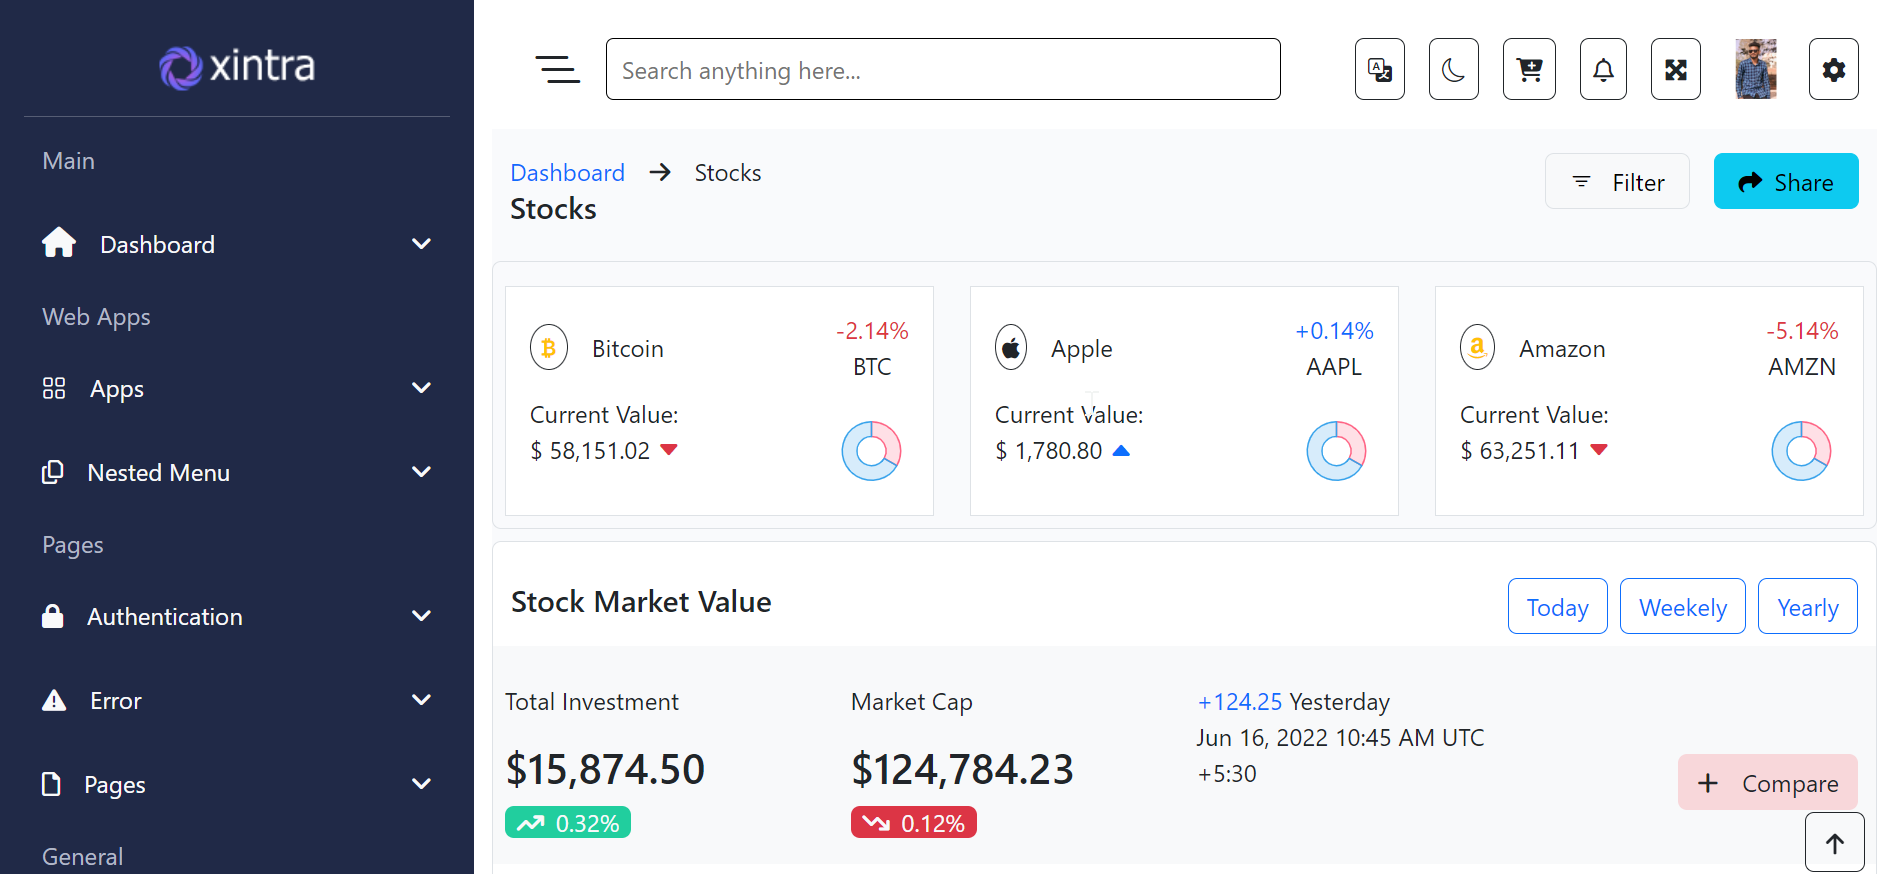Open the notifications bell
1888x874 pixels.
coord(1603,70)
